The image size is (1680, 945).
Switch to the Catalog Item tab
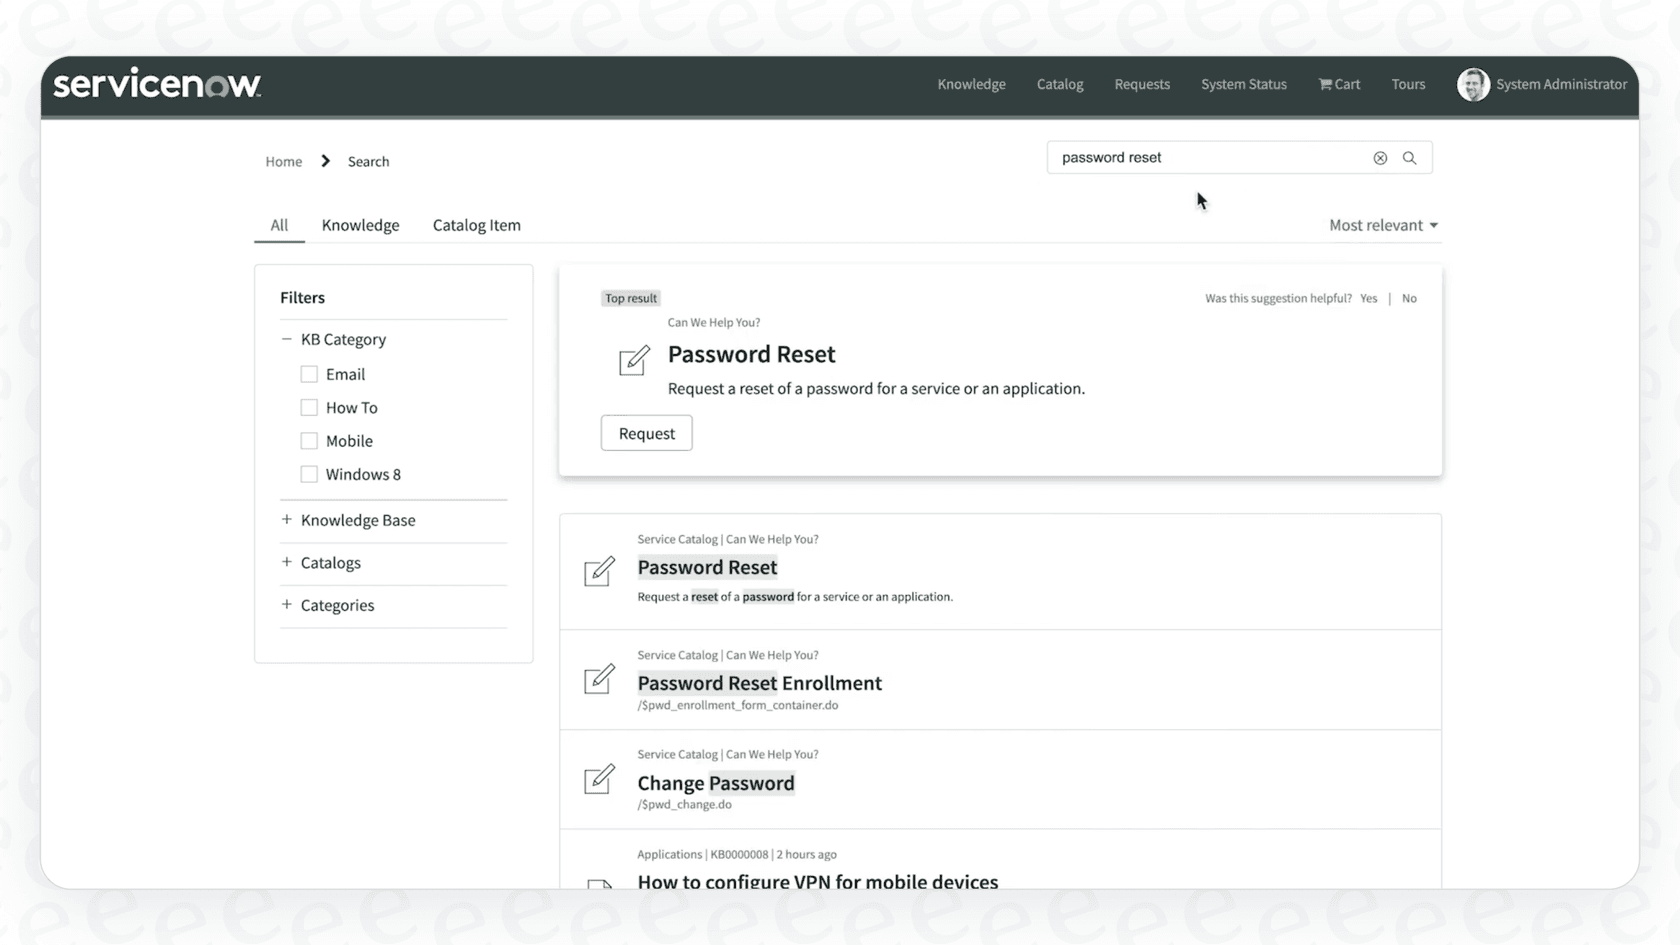click(476, 225)
